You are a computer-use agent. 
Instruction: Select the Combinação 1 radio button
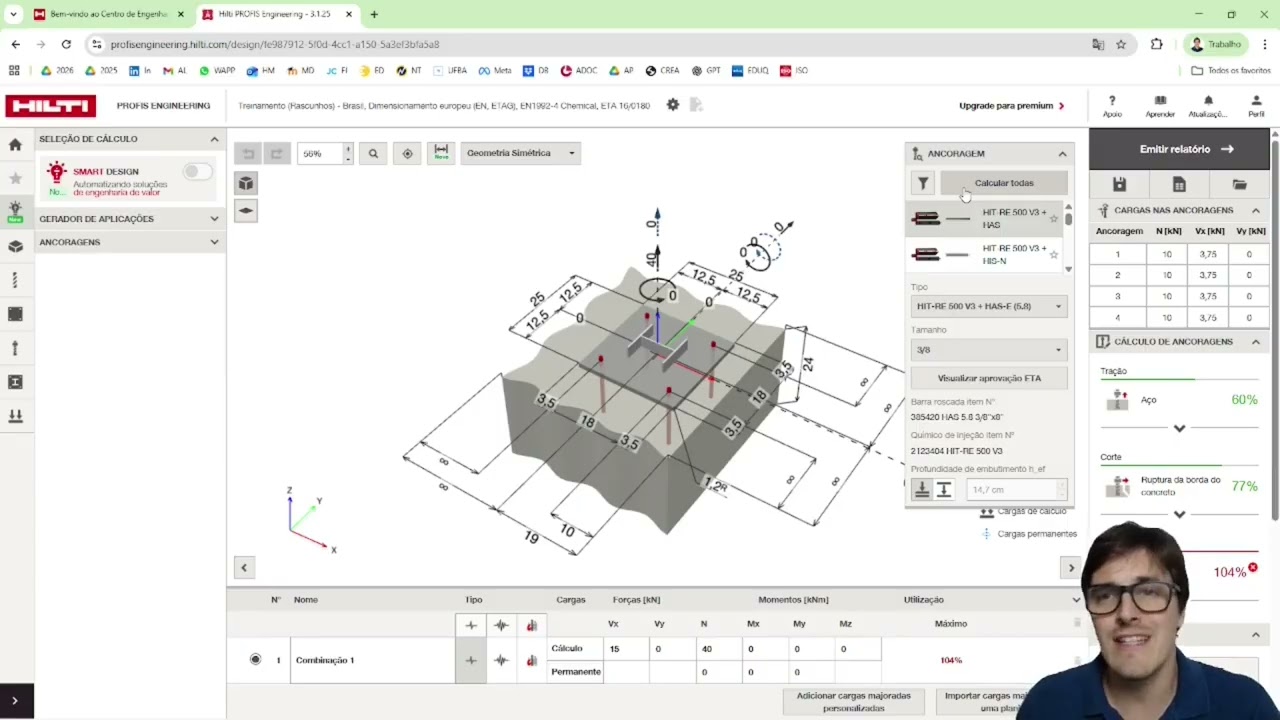(x=255, y=659)
